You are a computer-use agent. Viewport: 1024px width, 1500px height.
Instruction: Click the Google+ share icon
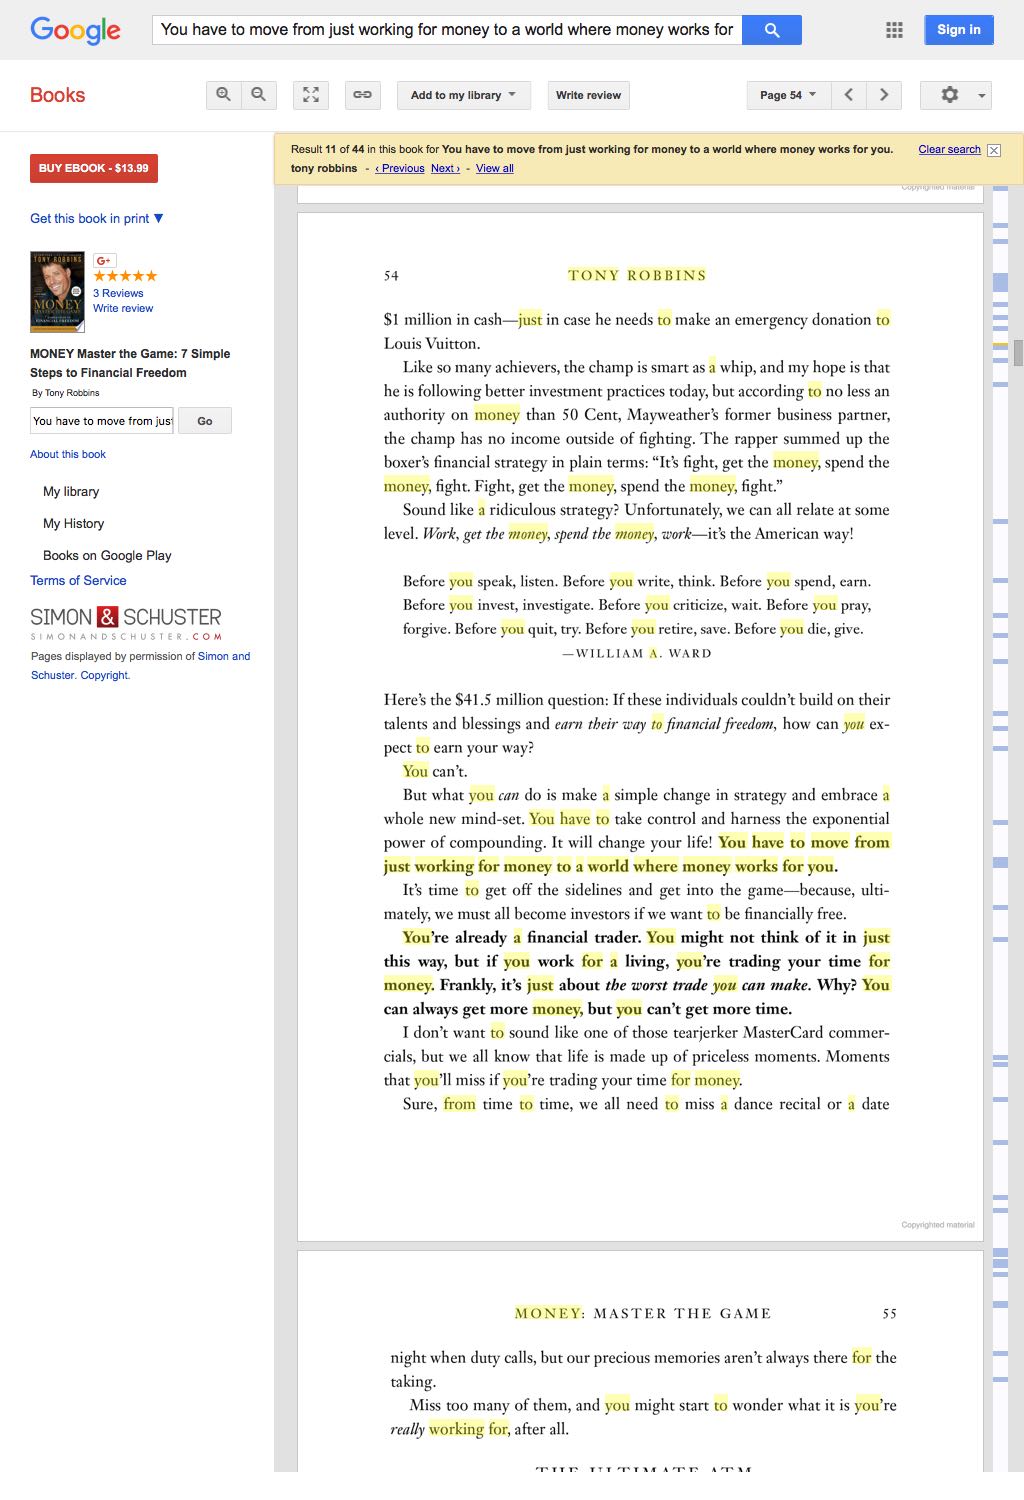tap(104, 261)
